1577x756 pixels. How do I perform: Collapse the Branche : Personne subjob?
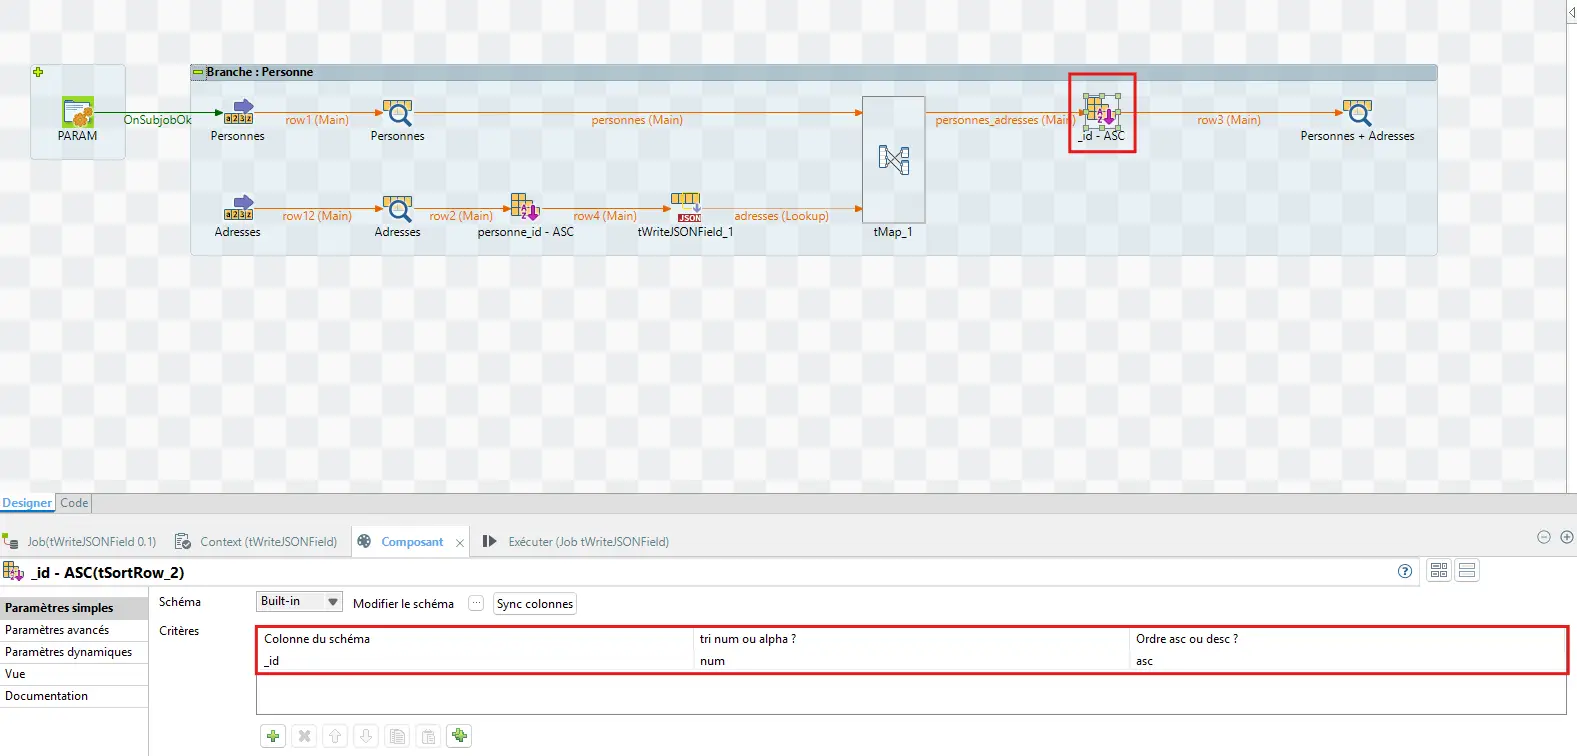coord(198,72)
